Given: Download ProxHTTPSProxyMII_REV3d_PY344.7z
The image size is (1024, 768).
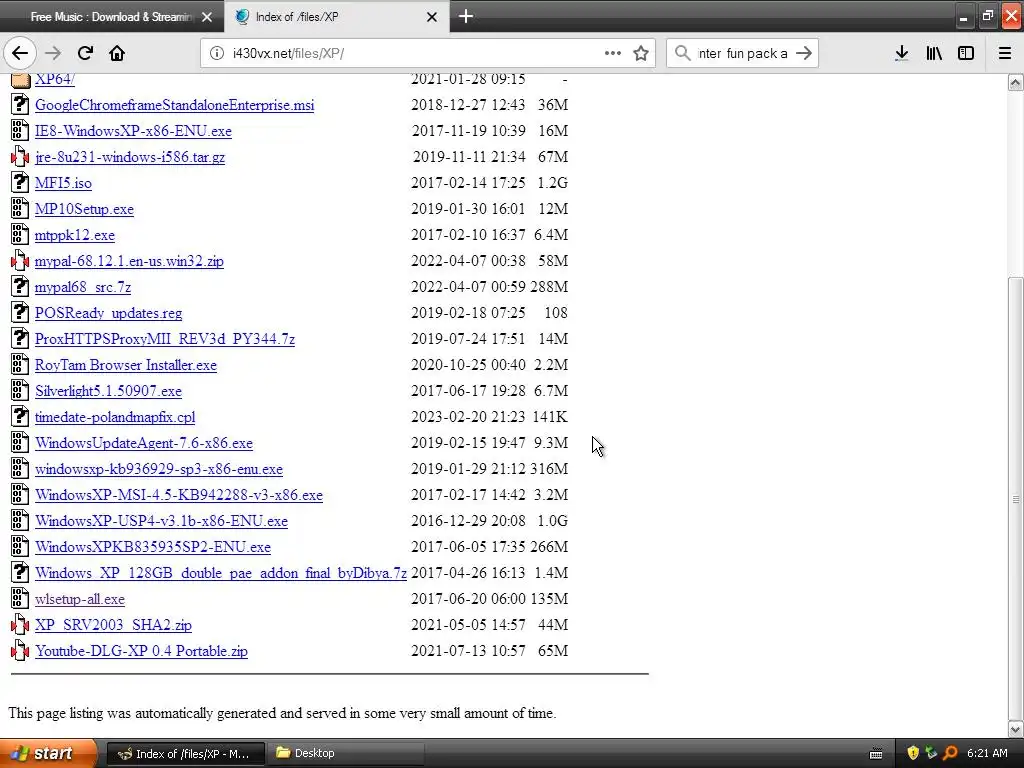Looking at the screenshot, I should point(165,339).
